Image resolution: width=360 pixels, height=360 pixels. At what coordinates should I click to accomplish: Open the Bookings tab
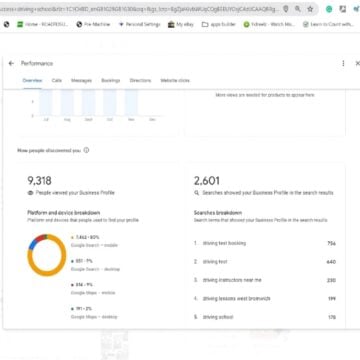click(111, 81)
